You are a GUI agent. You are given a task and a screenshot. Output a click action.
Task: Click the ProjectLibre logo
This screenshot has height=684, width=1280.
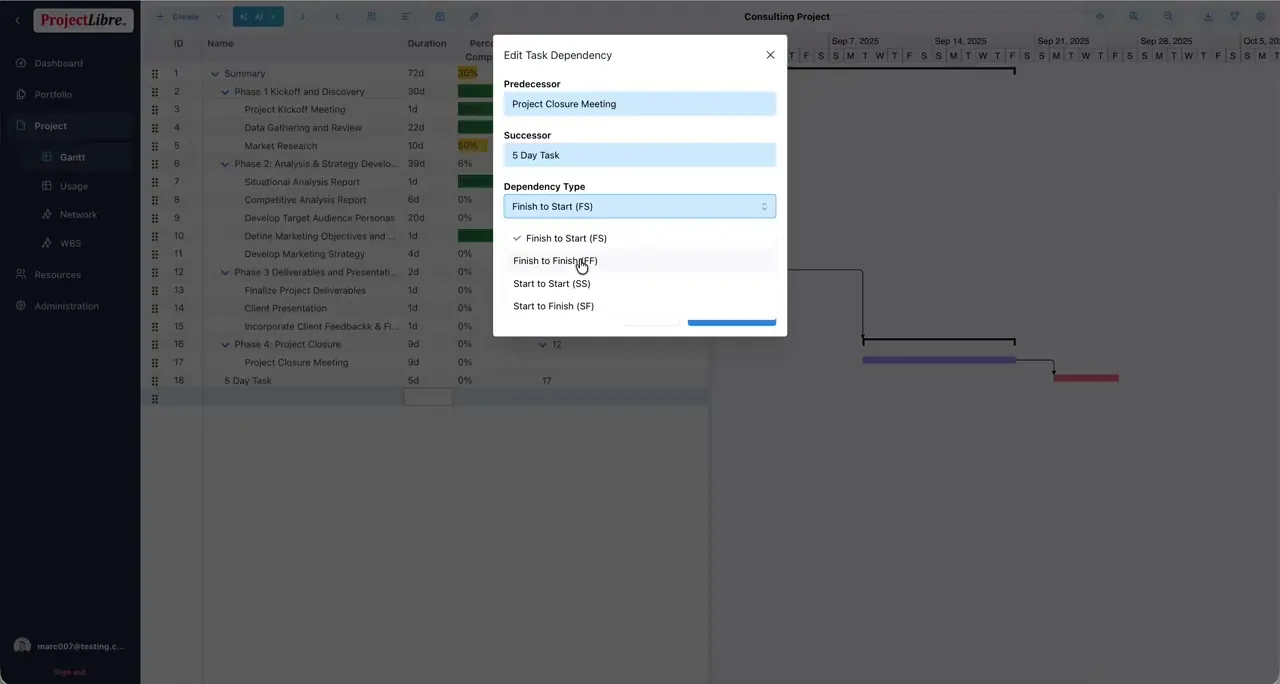[x=83, y=20]
